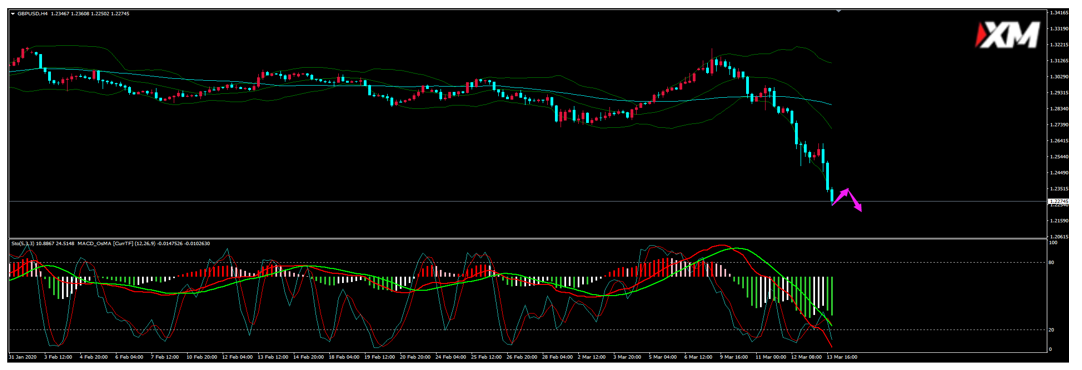The image size is (1082, 370).
Task: Click the 1.25440 price scale label
Action: pyautogui.click(x=1059, y=157)
